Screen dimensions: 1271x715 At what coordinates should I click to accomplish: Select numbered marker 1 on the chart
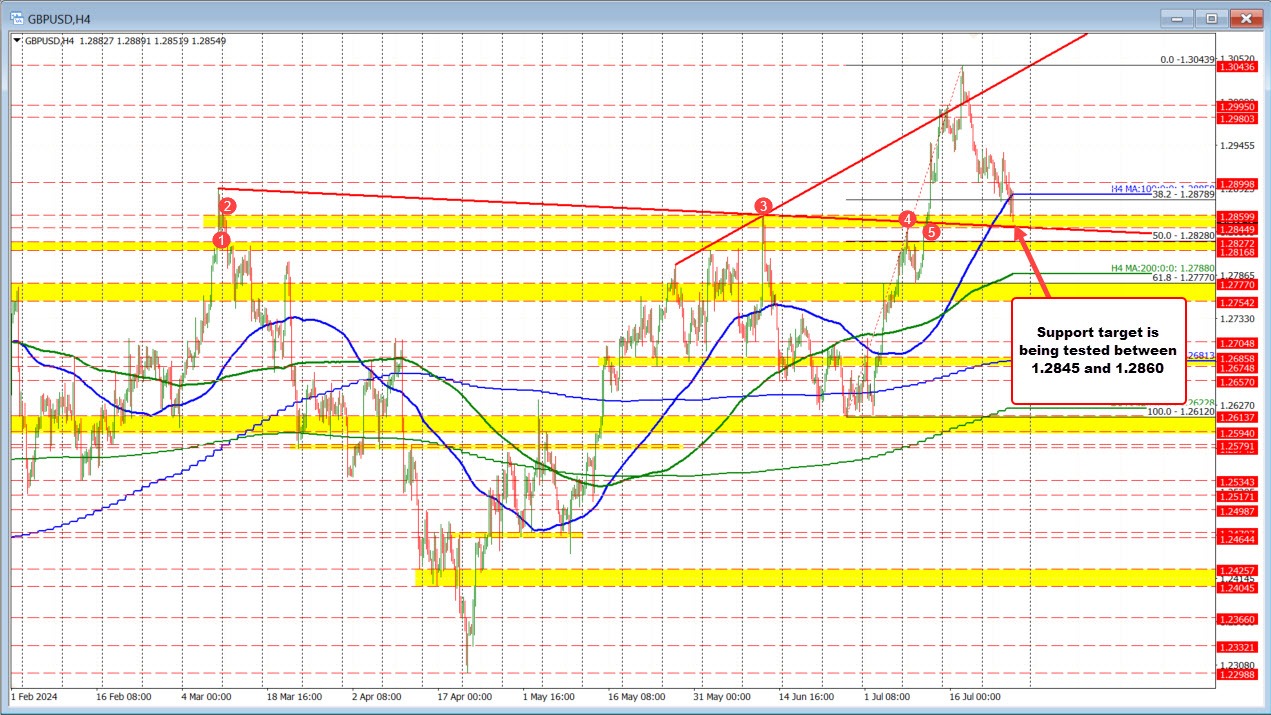(221, 239)
